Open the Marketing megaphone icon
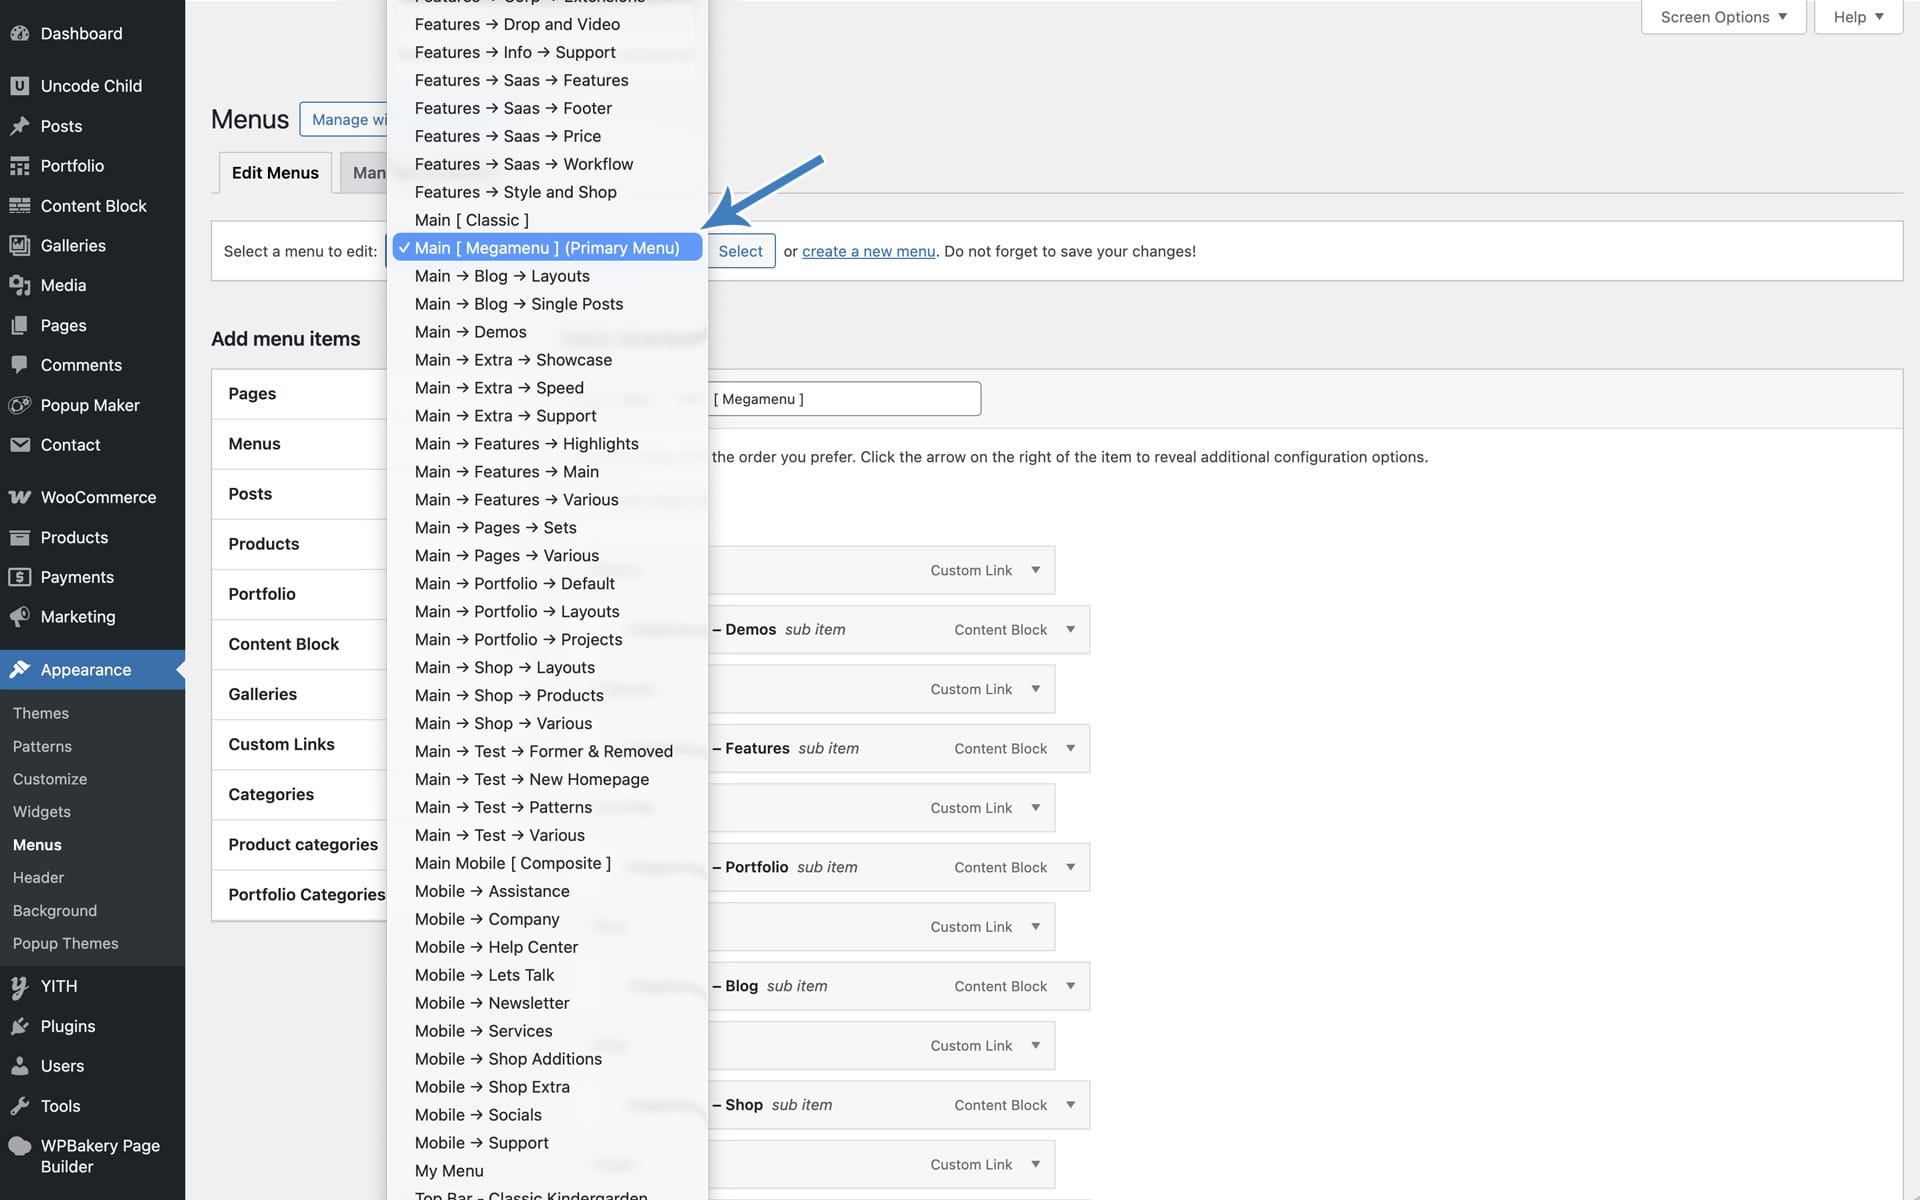The image size is (1920, 1200). (x=19, y=617)
